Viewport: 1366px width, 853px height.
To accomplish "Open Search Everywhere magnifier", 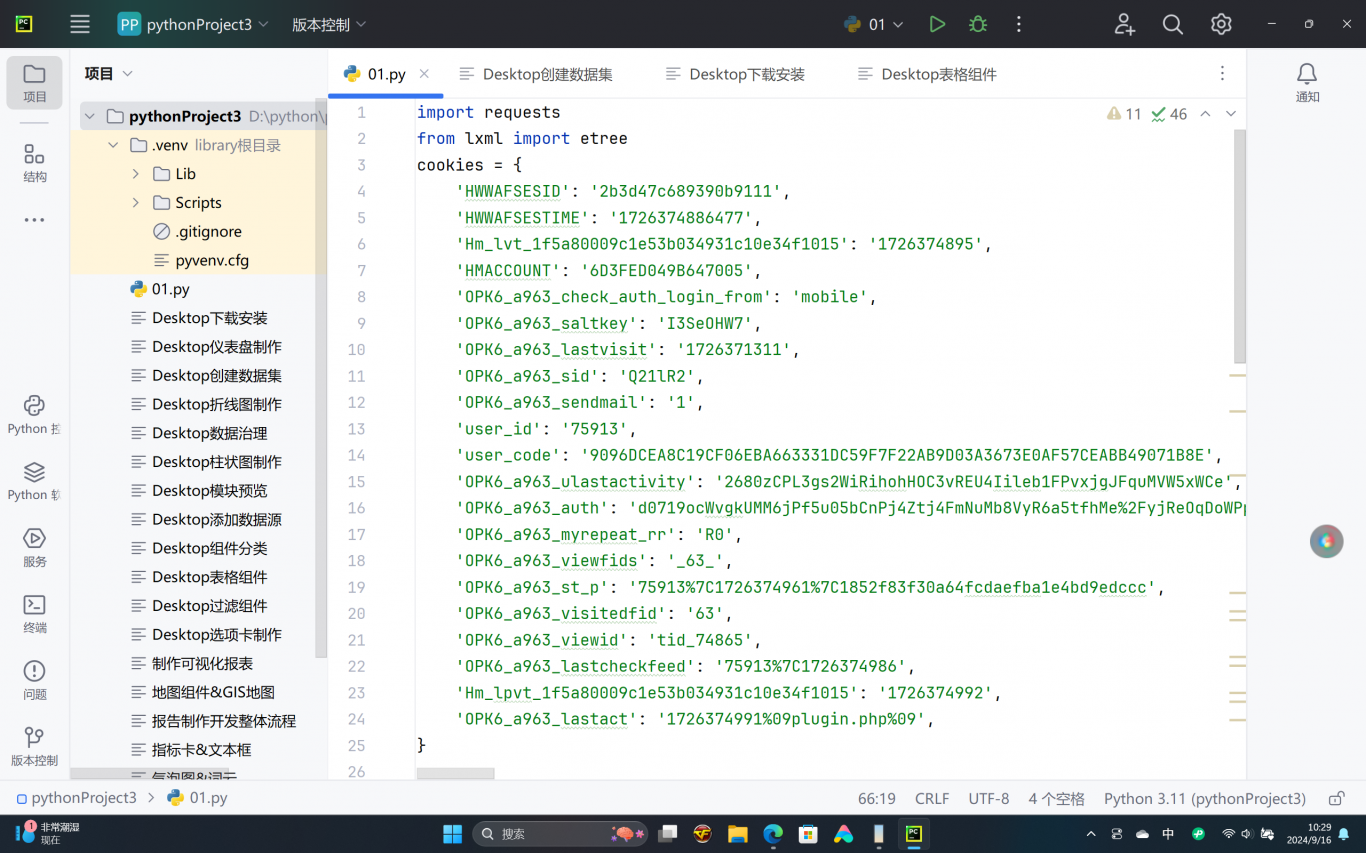I will click(1173, 24).
